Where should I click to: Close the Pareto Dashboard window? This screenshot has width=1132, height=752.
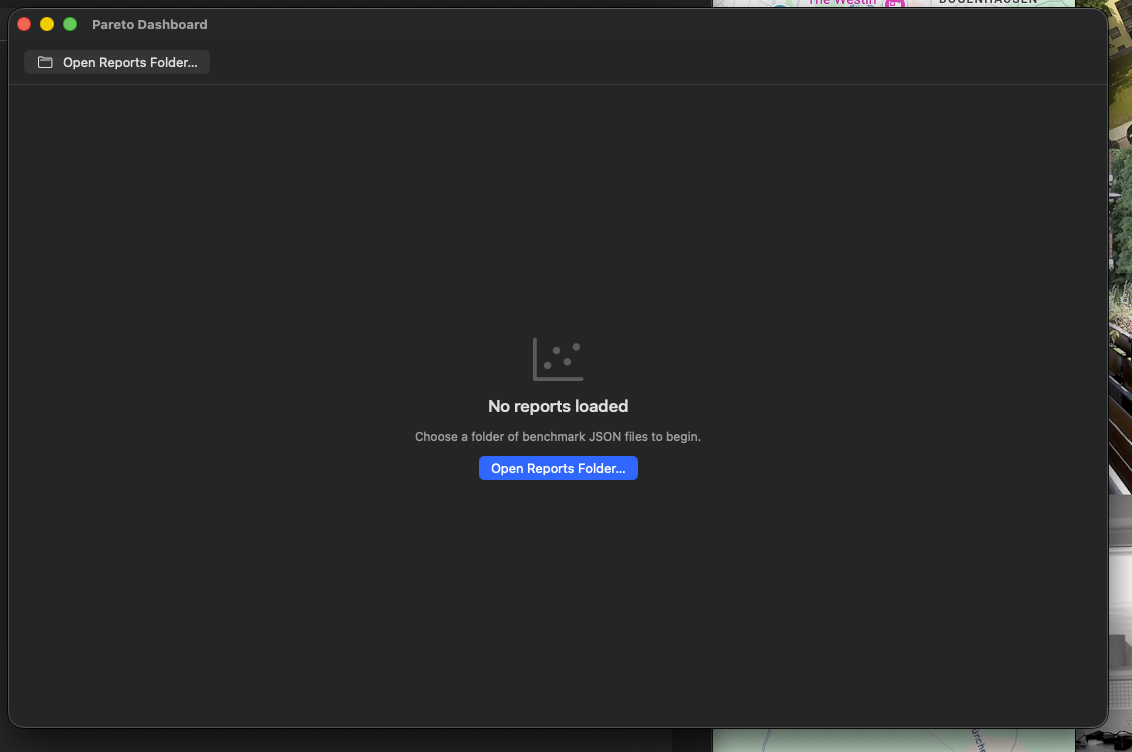coord(24,25)
